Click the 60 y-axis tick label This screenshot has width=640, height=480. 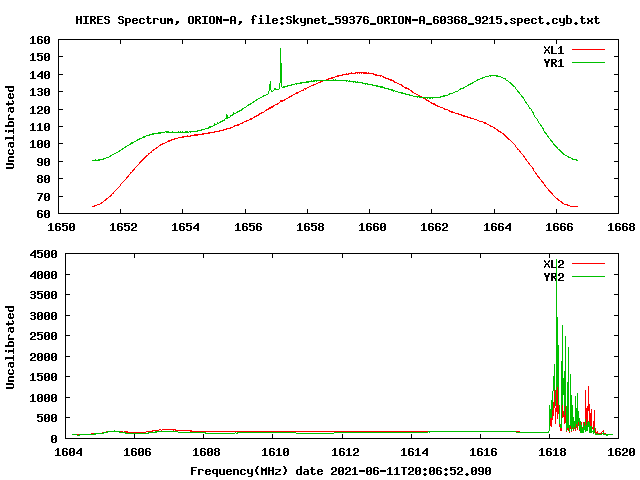[x=43, y=214]
